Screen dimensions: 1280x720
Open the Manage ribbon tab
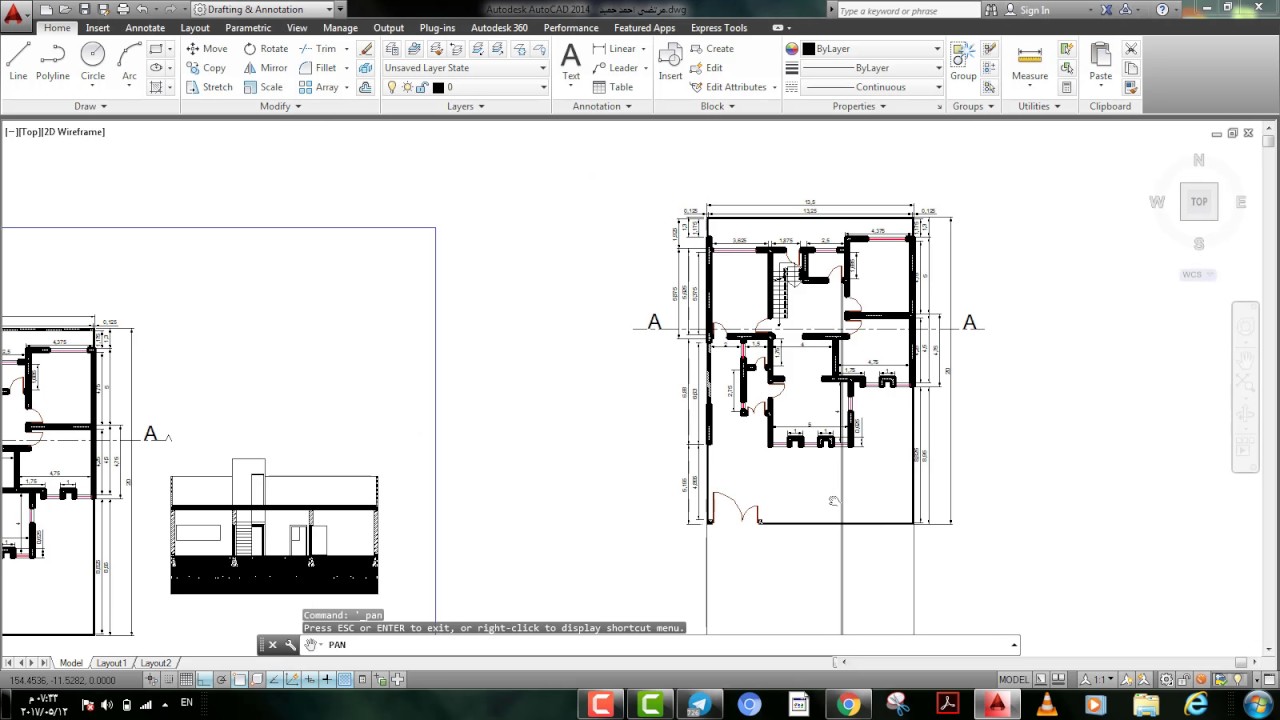point(340,28)
